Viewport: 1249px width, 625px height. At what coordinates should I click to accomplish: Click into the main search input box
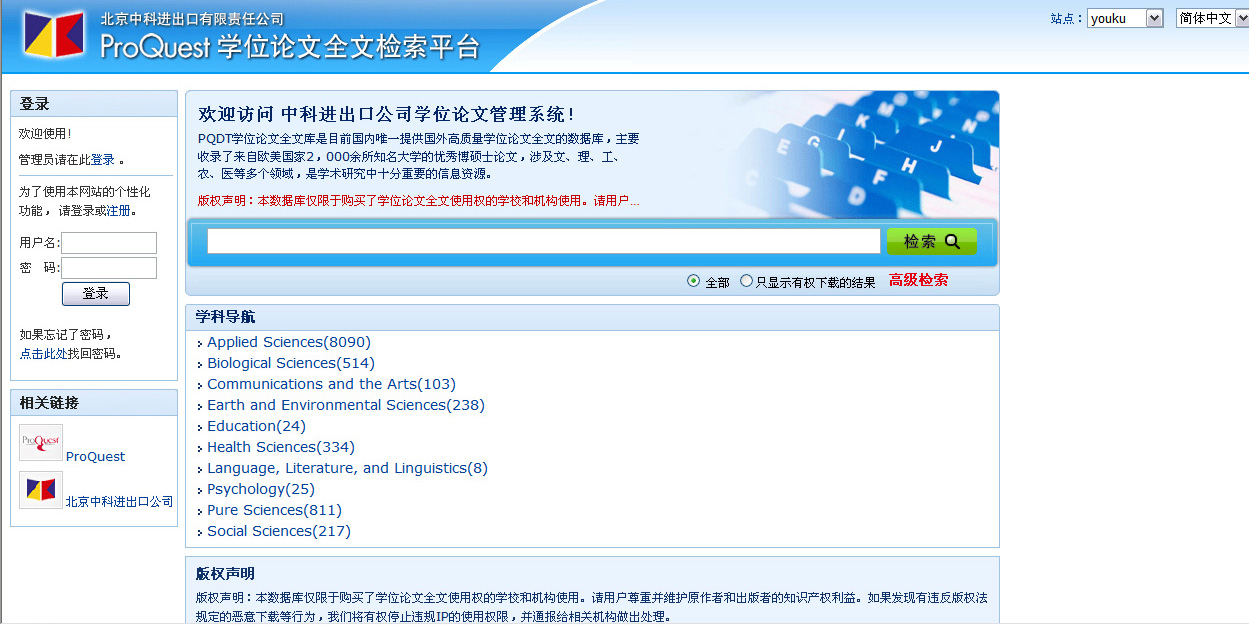543,241
